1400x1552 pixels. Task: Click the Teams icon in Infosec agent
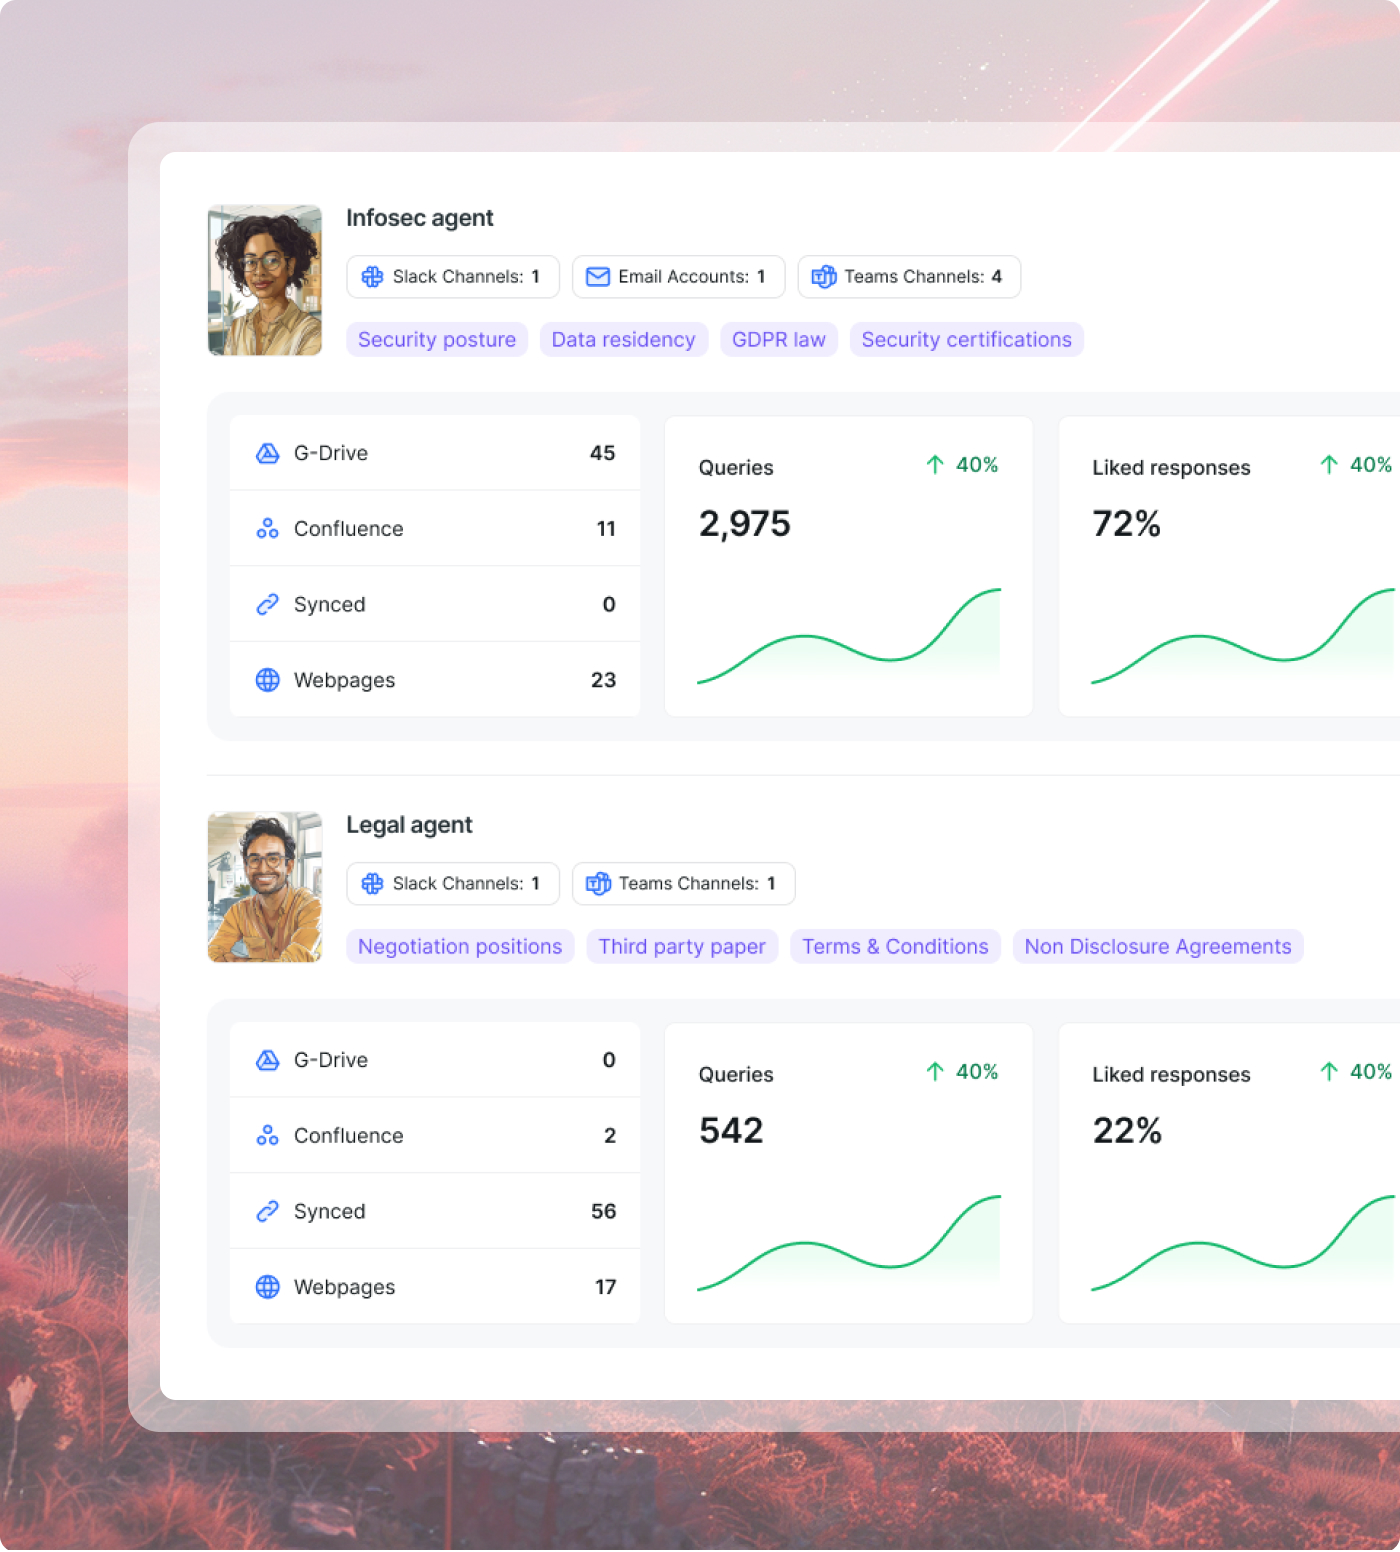coord(824,277)
